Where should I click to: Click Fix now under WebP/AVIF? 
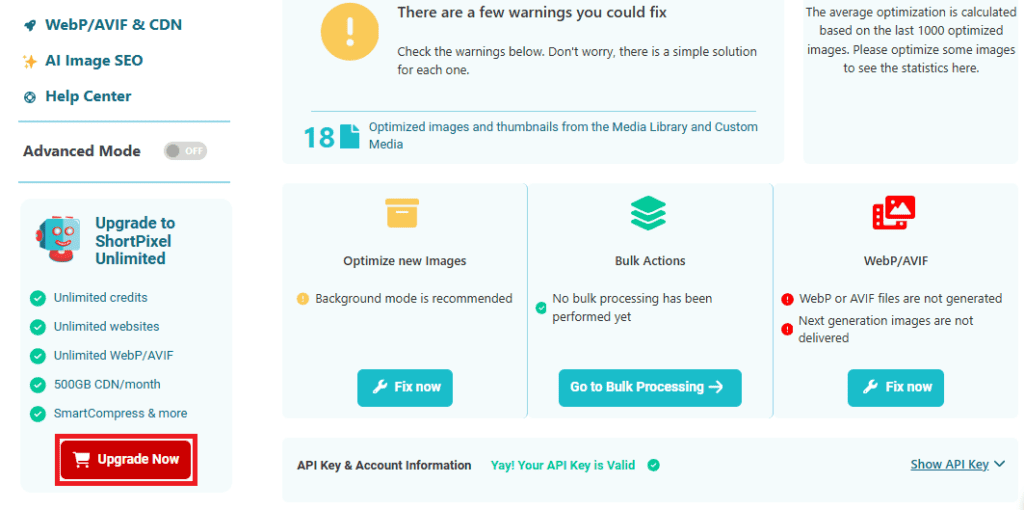coord(896,387)
